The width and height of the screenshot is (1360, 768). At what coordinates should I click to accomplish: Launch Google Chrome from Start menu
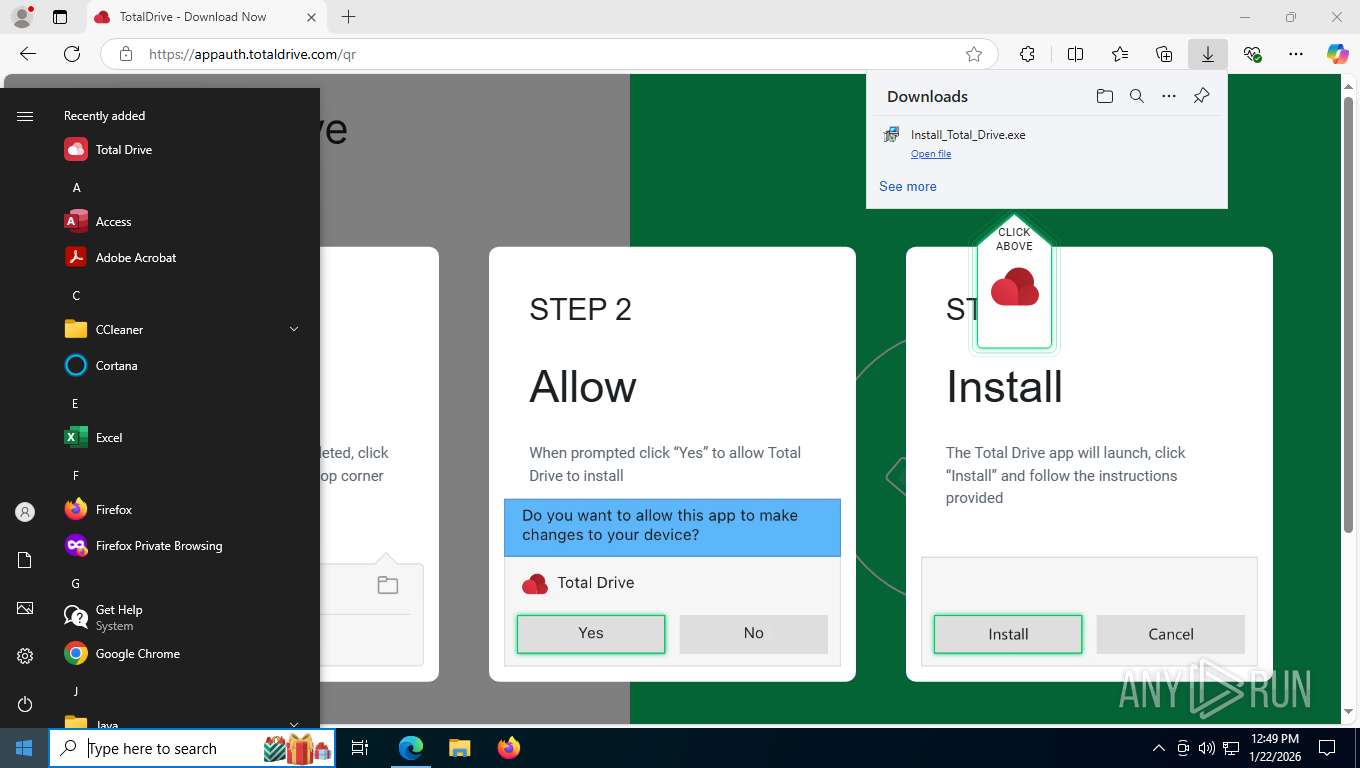(180, 654)
